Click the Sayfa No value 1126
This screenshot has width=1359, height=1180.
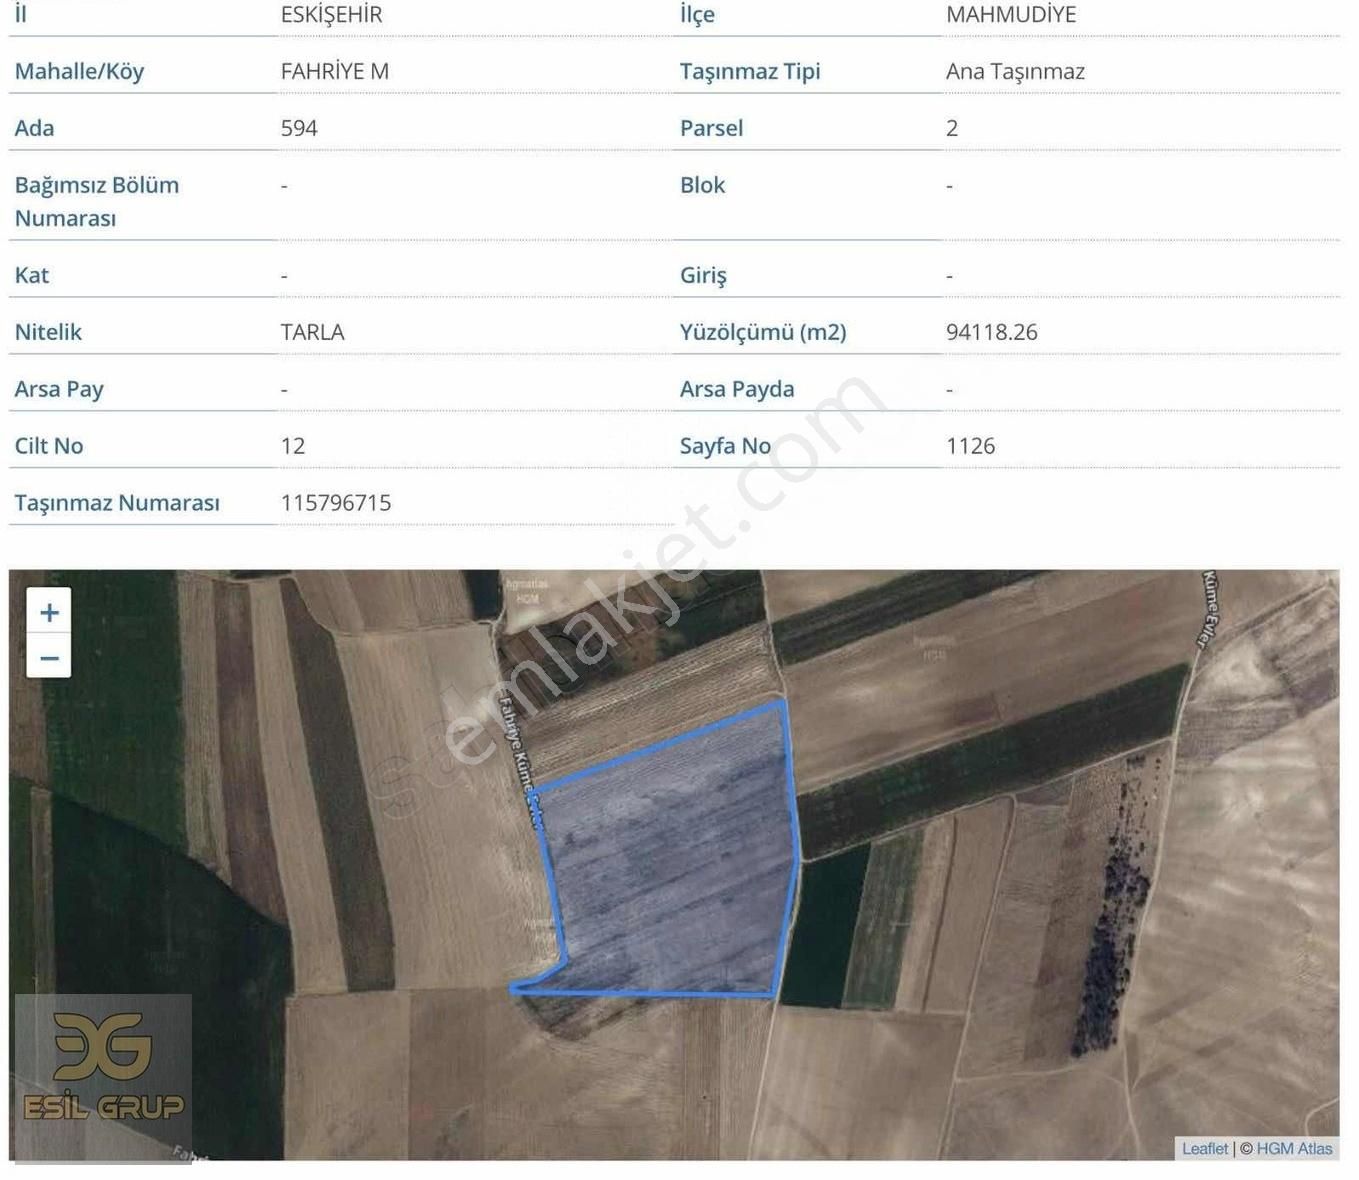(970, 446)
